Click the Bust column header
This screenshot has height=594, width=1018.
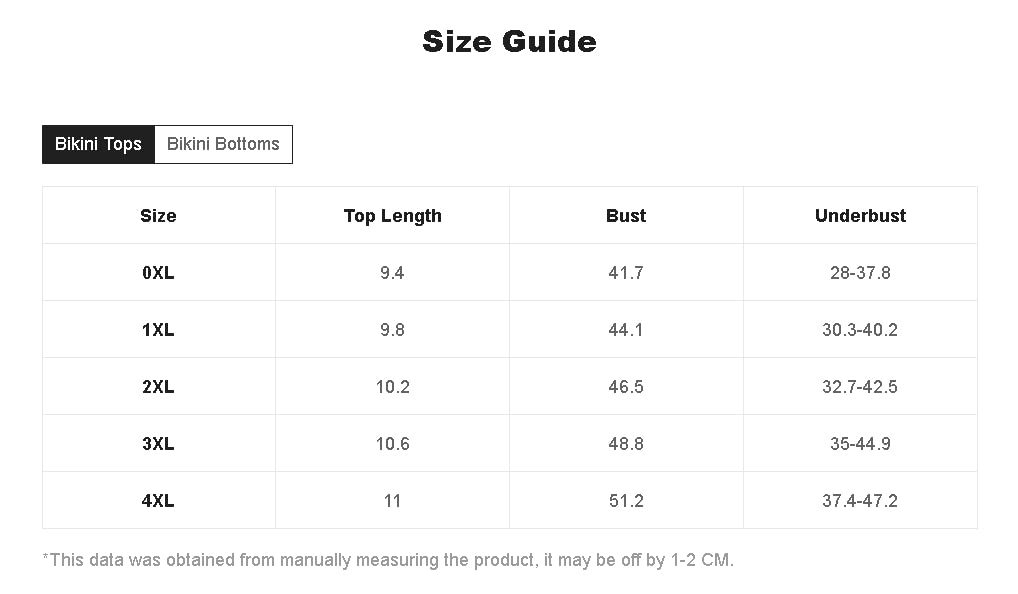[x=626, y=216]
